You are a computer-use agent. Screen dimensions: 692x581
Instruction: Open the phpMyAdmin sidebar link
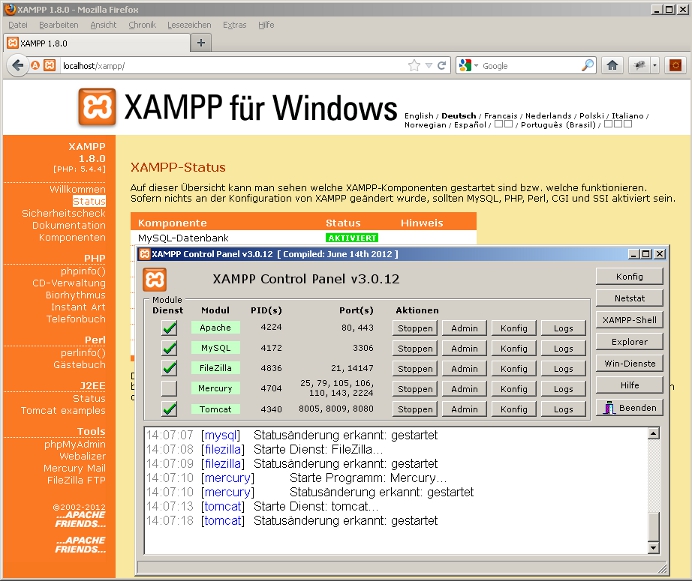pos(75,444)
